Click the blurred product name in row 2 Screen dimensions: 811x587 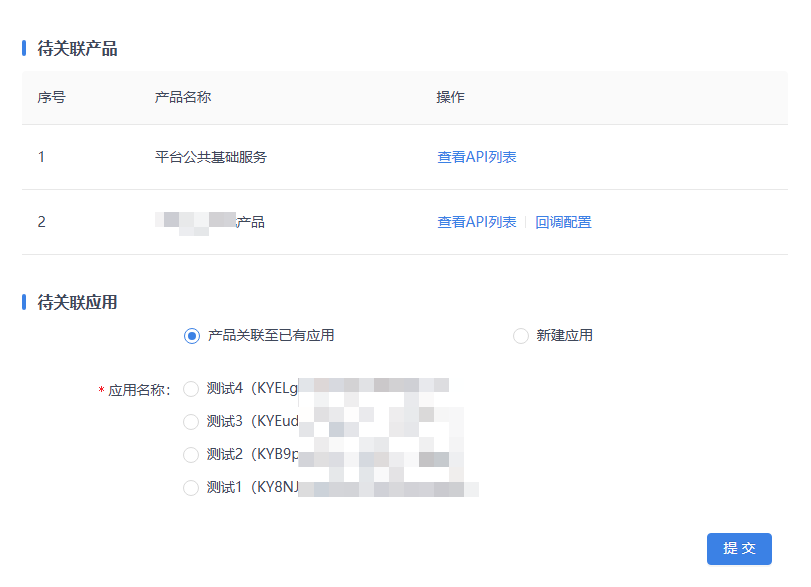tap(210, 223)
